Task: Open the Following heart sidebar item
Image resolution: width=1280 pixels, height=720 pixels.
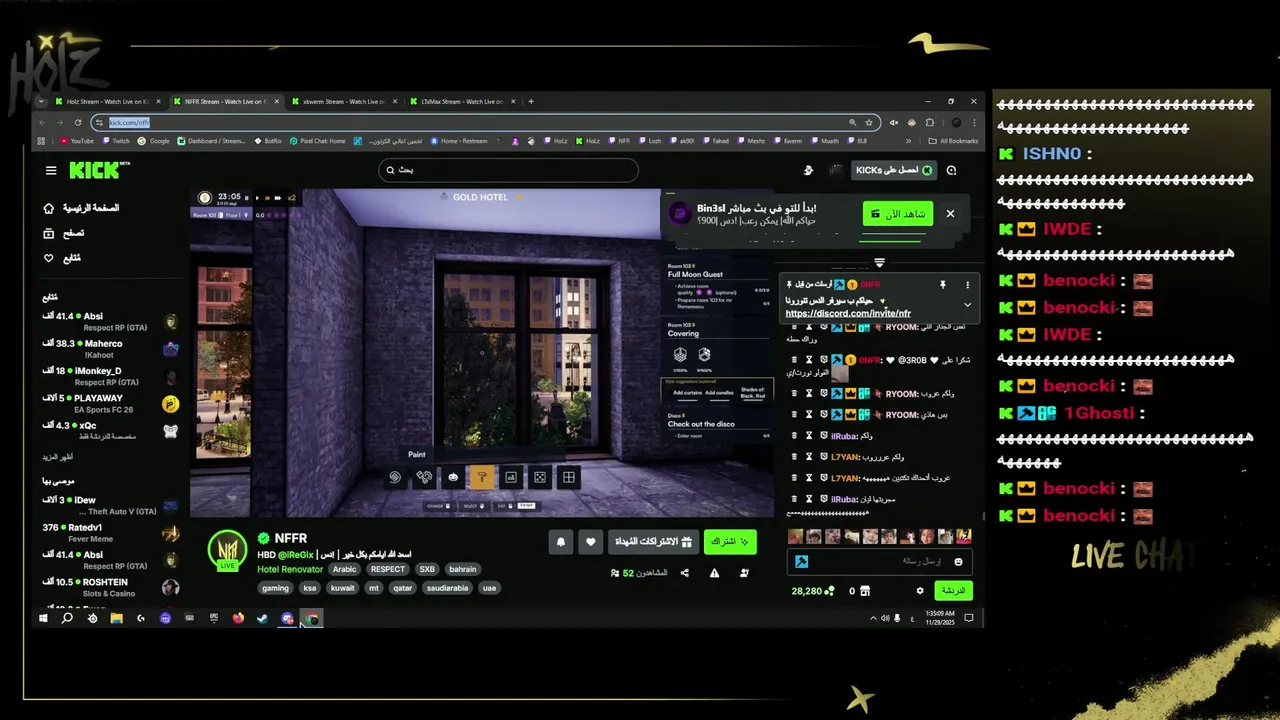Action: click(x=48, y=258)
